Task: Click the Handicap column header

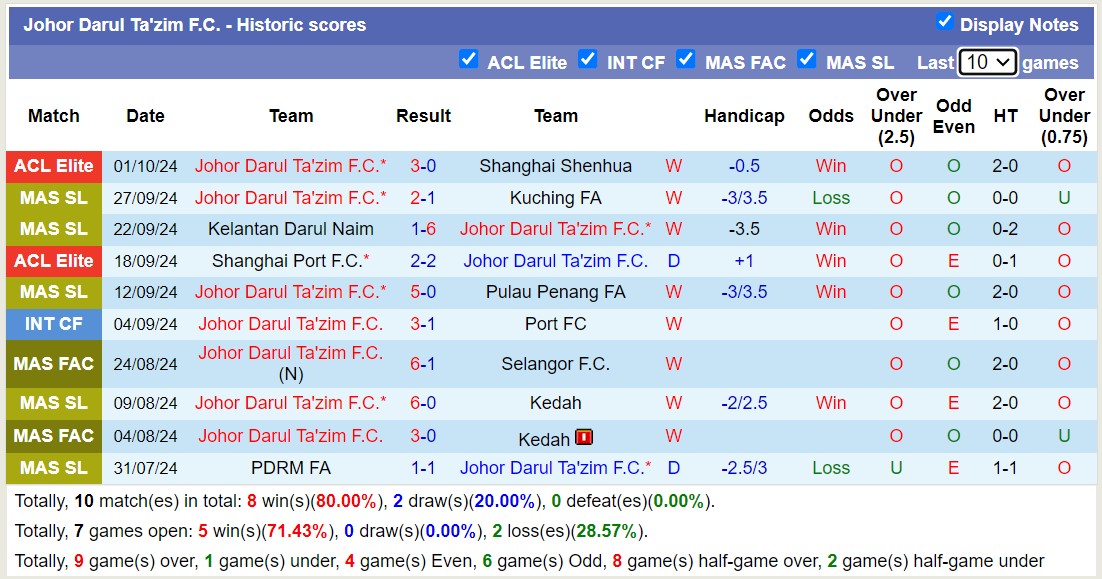Action: click(x=744, y=116)
